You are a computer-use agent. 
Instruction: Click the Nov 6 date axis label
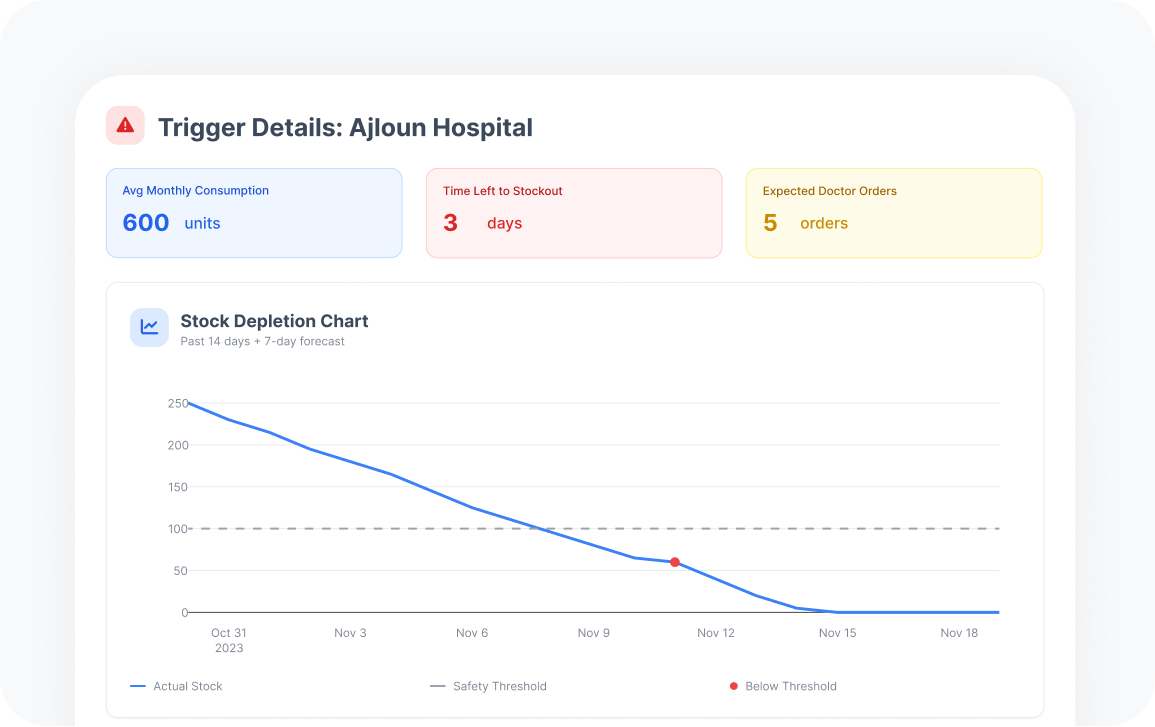472,633
